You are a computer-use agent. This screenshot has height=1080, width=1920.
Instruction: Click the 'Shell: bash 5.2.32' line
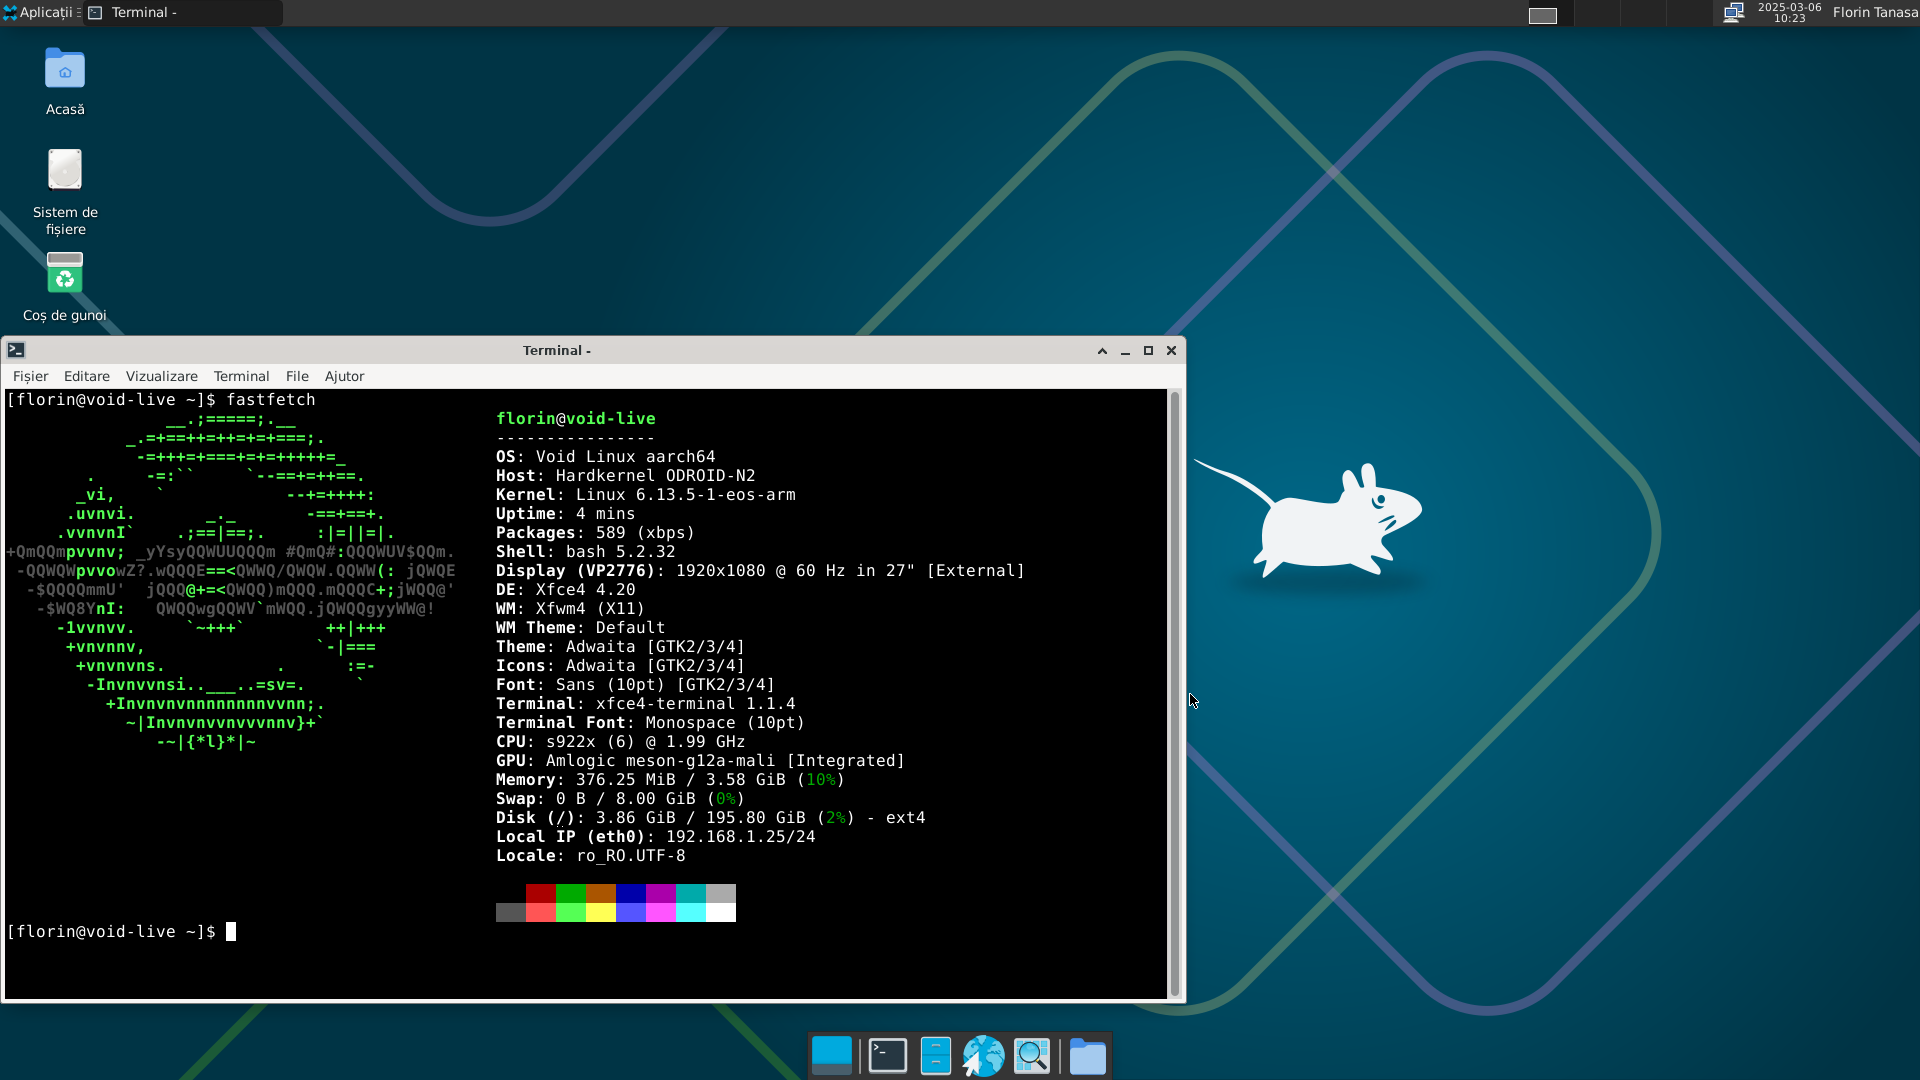(x=586, y=552)
